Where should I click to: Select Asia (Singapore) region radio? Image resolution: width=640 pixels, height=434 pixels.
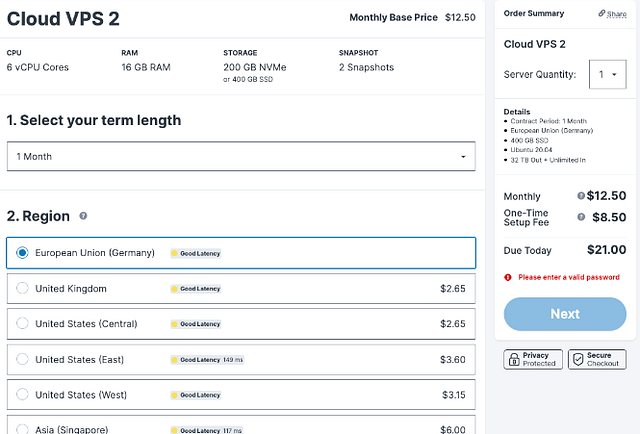pos(22,429)
